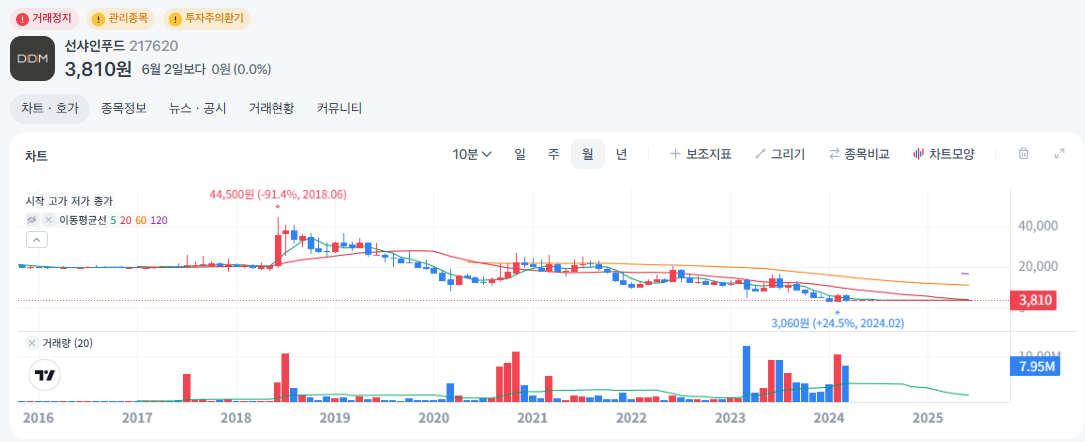Viewport: 1085px width, 442px height.
Task: Click the 선샤인푸드 stock name
Action: coord(95,46)
